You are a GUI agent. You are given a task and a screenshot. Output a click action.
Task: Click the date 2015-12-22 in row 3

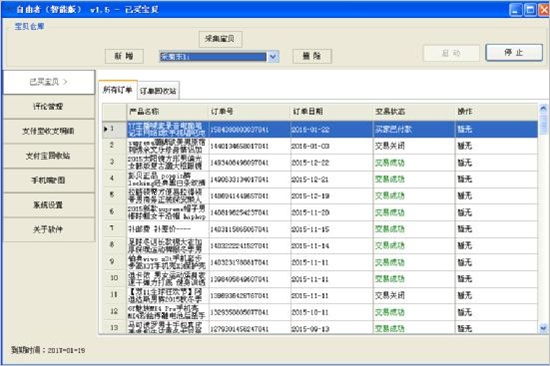pyautogui.click(x=310, y=163)
